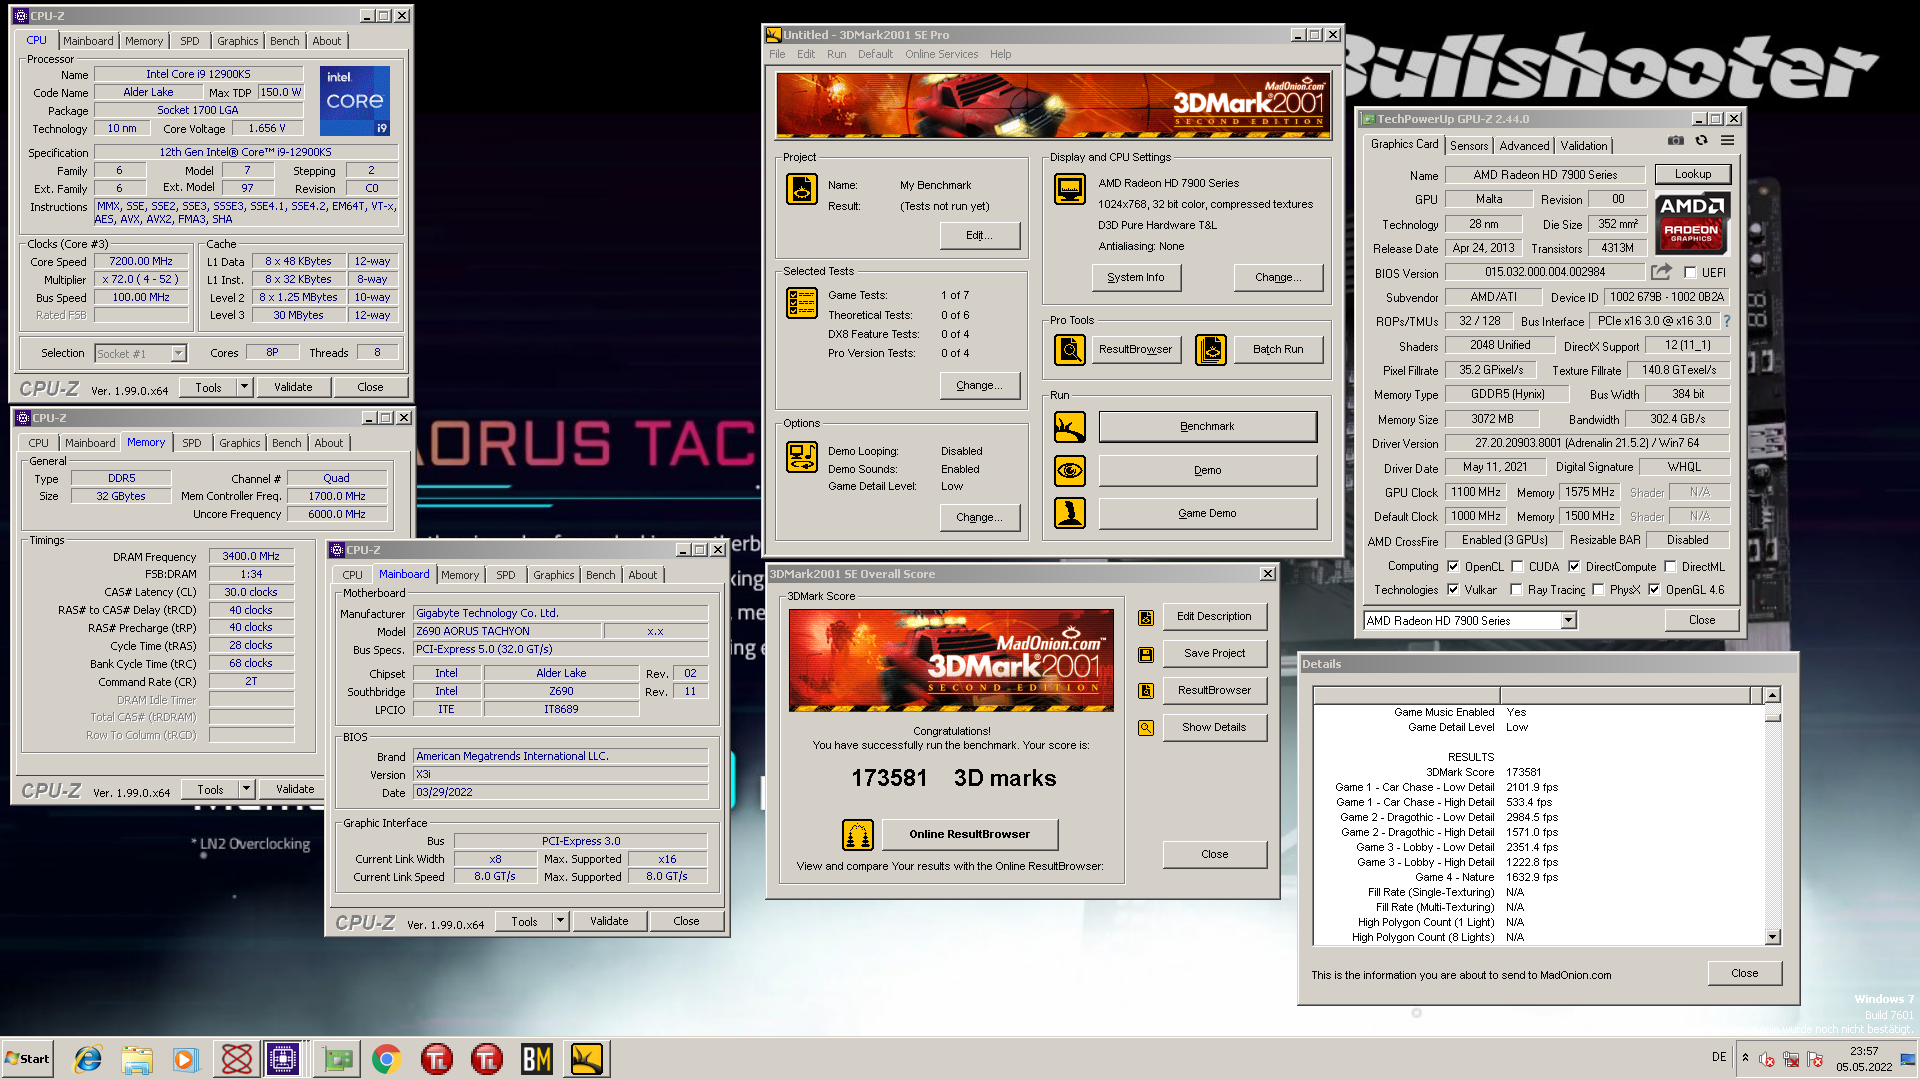This screenshot has width=1920, height=1080.
Task: Click the ResultBrowser icon in score window
Action: coord(1146,691)
